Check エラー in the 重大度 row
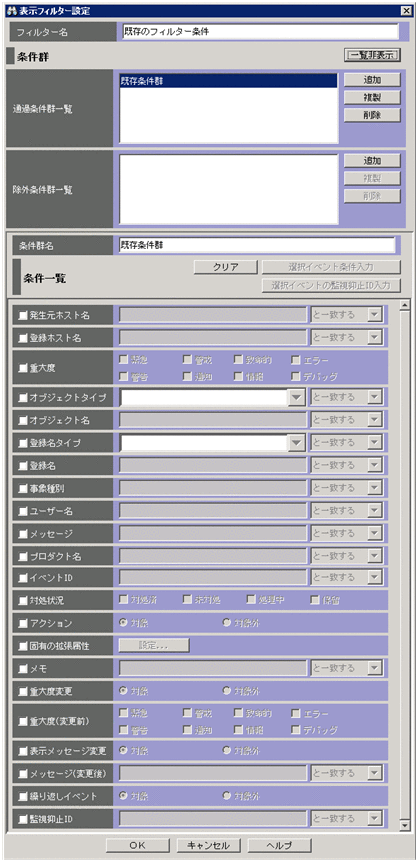This screenshot has width=419, height=863. [295, 361]
